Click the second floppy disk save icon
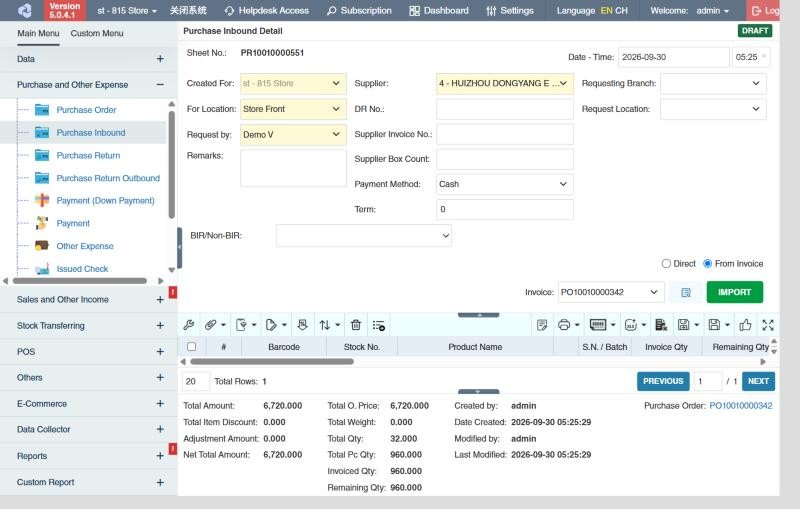The width and height of the screenshot is (800, 509). (x=714, y=325)
